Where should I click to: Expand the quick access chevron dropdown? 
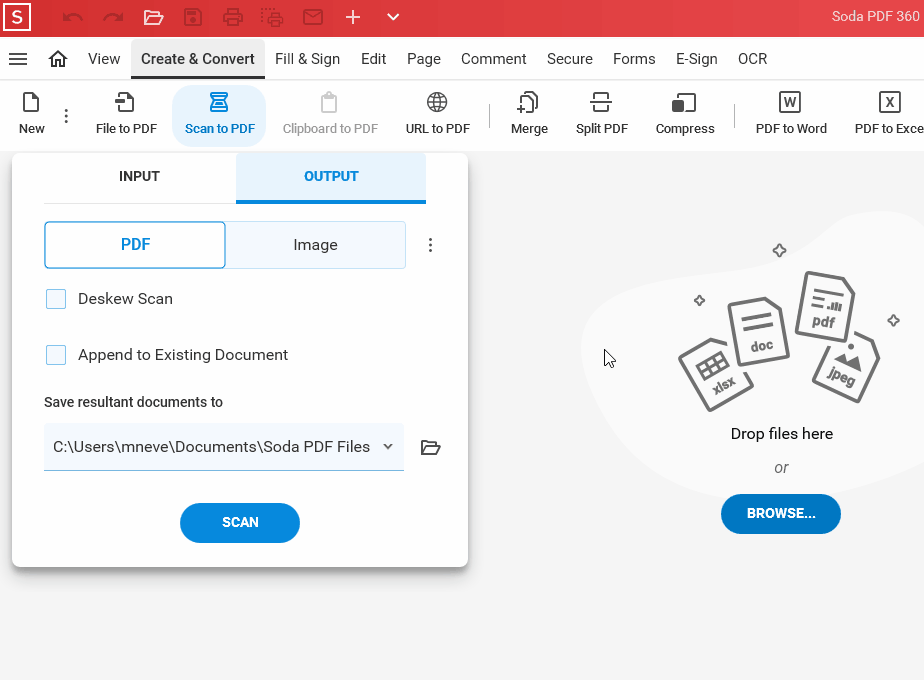pyautogui.click(x=393, y=17)
